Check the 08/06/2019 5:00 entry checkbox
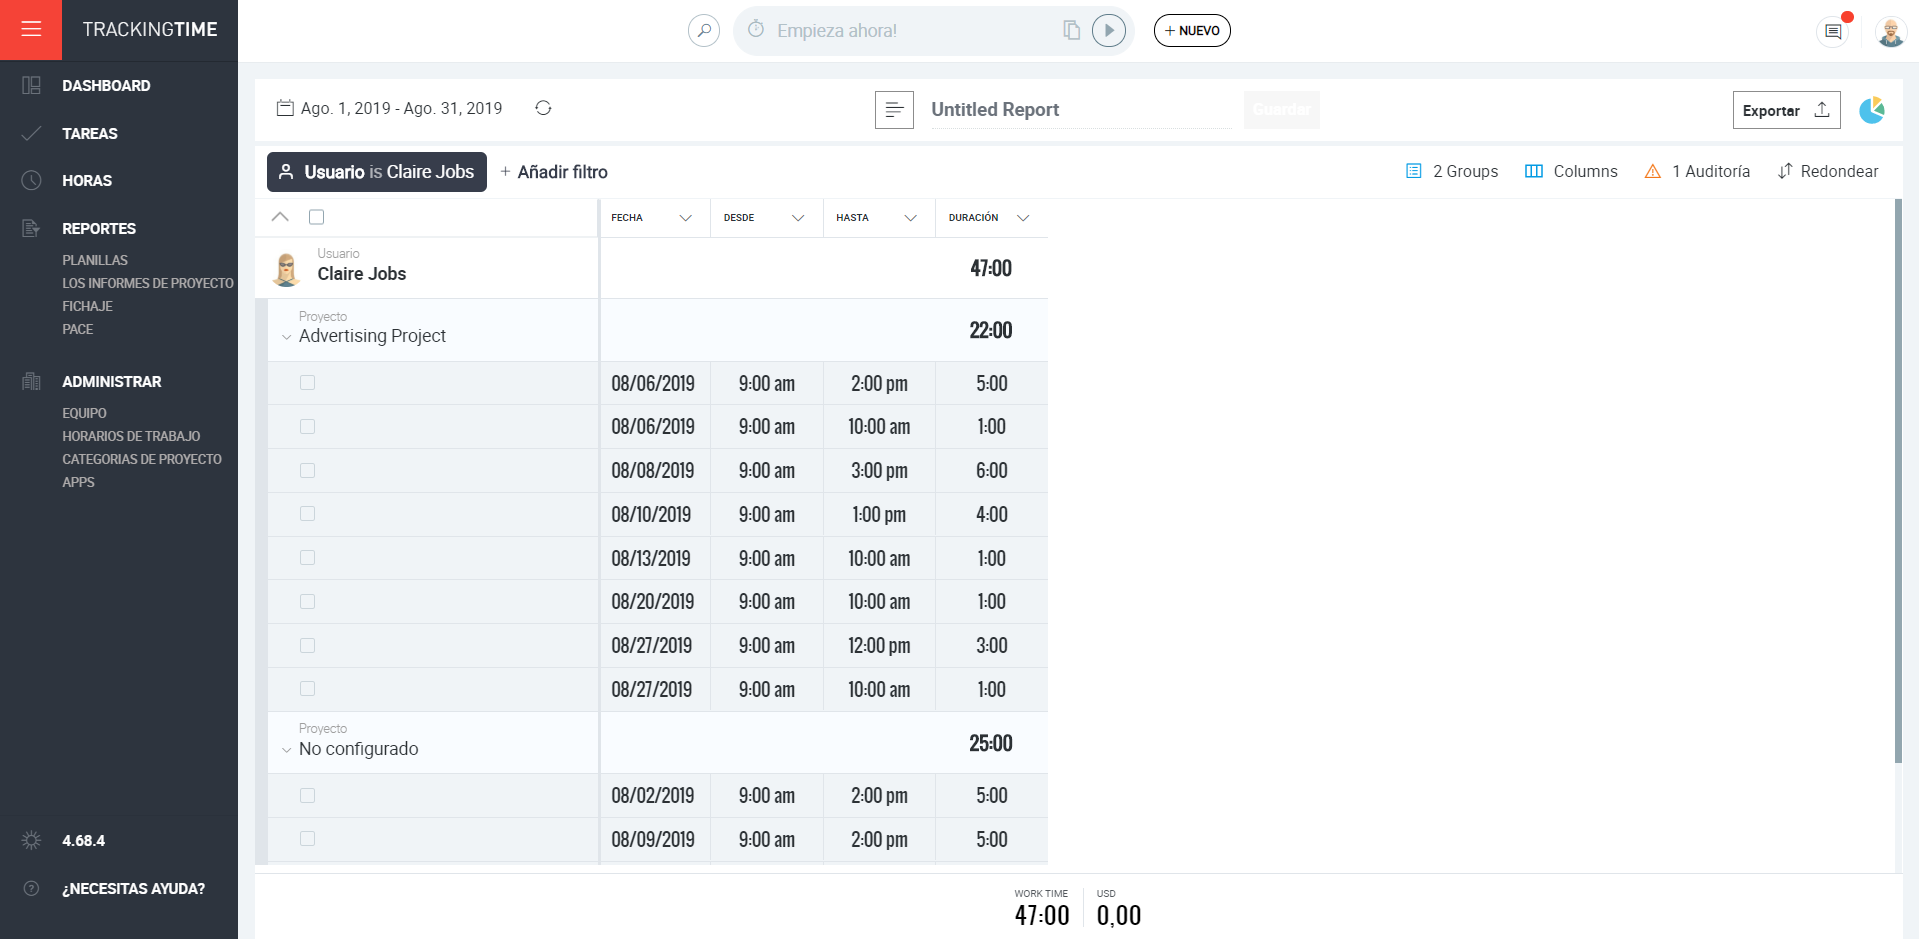Screen dimensions: 1919x939 click(307, 382)
